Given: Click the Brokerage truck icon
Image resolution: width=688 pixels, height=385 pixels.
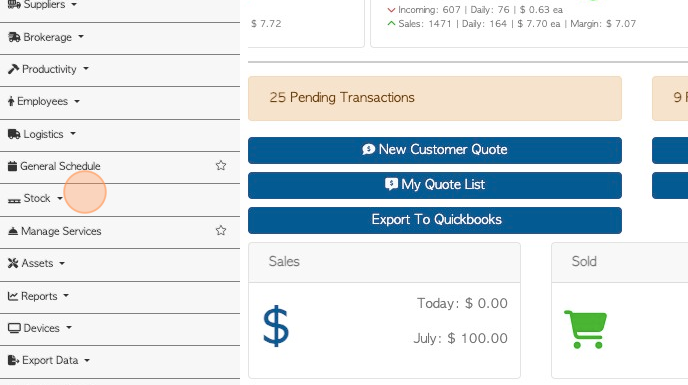Looking at the screenshot, I should click(14, 37).
